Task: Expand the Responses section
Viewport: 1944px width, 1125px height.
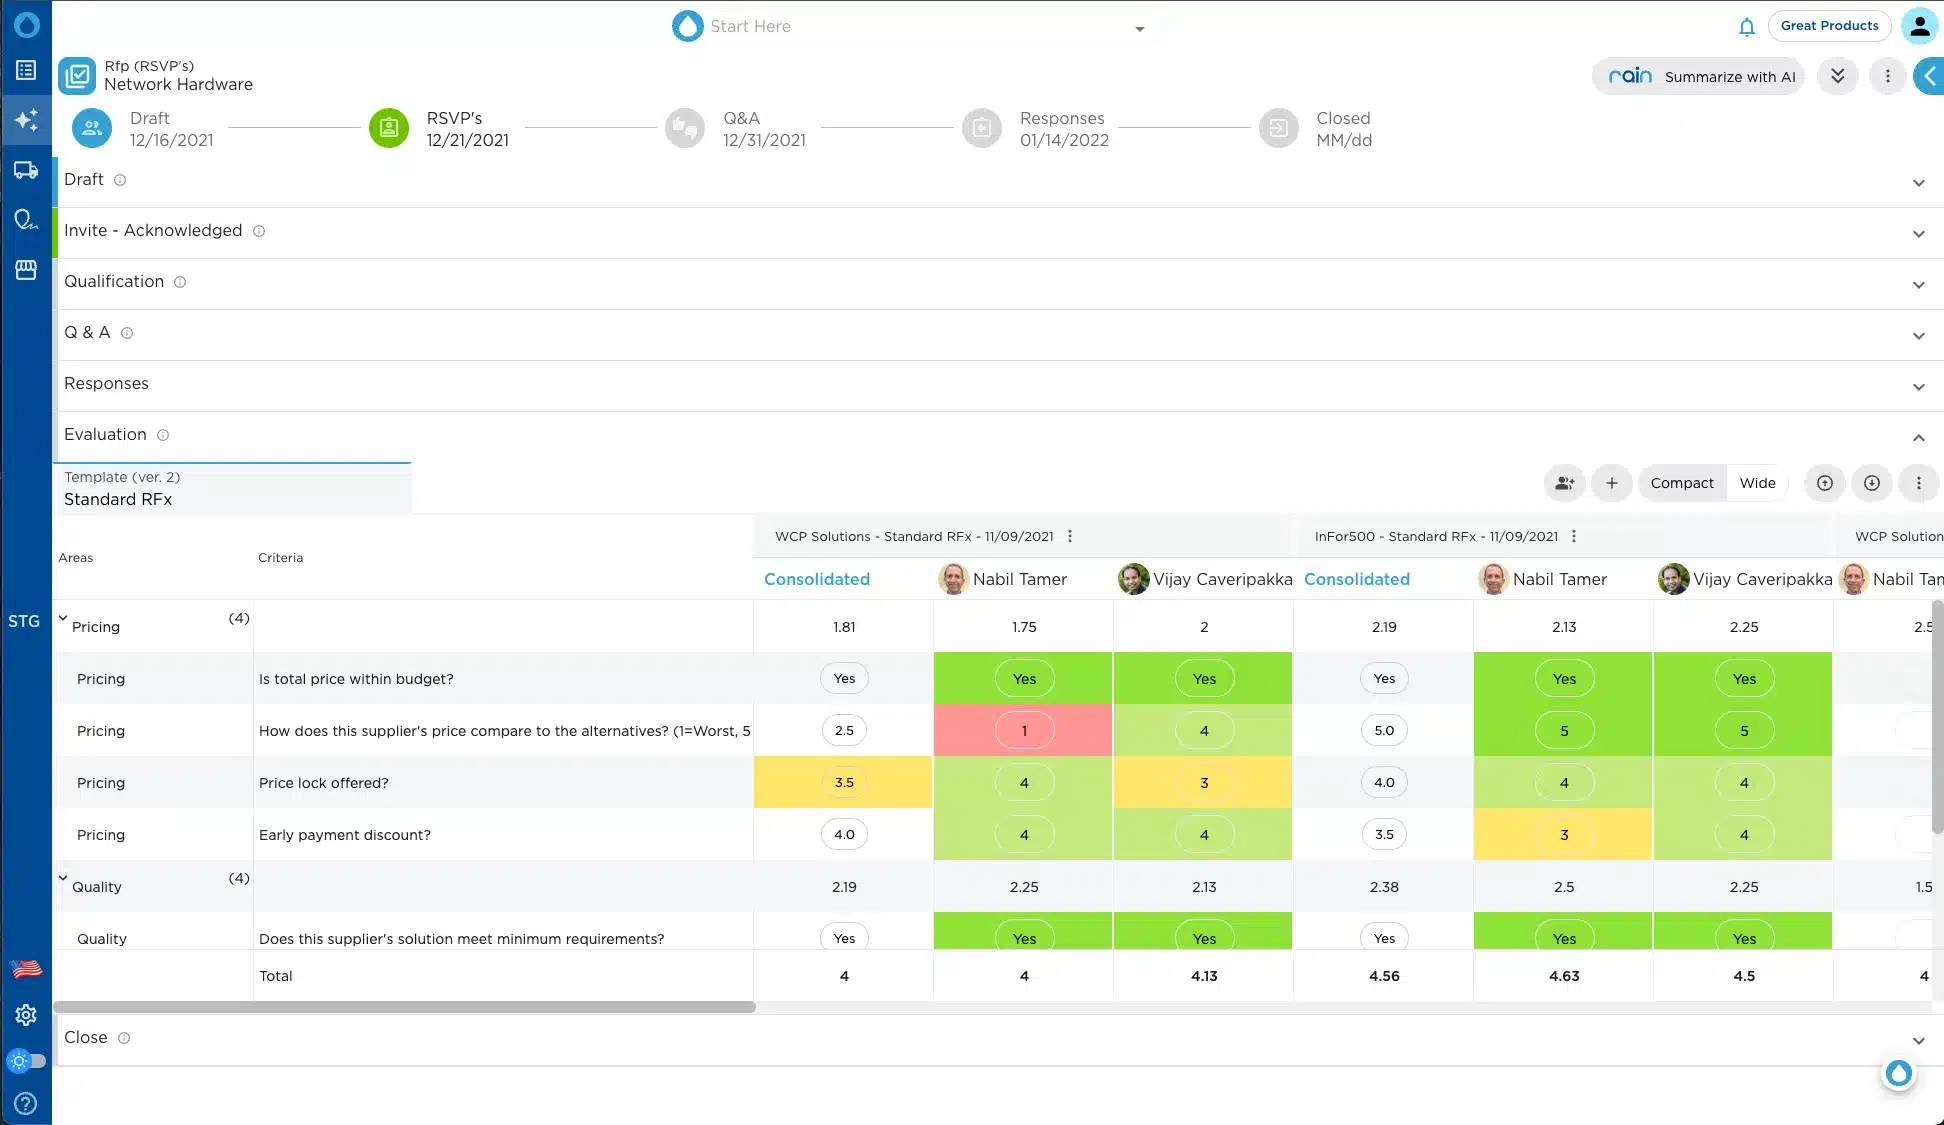Action: [x=1918, y=387]
